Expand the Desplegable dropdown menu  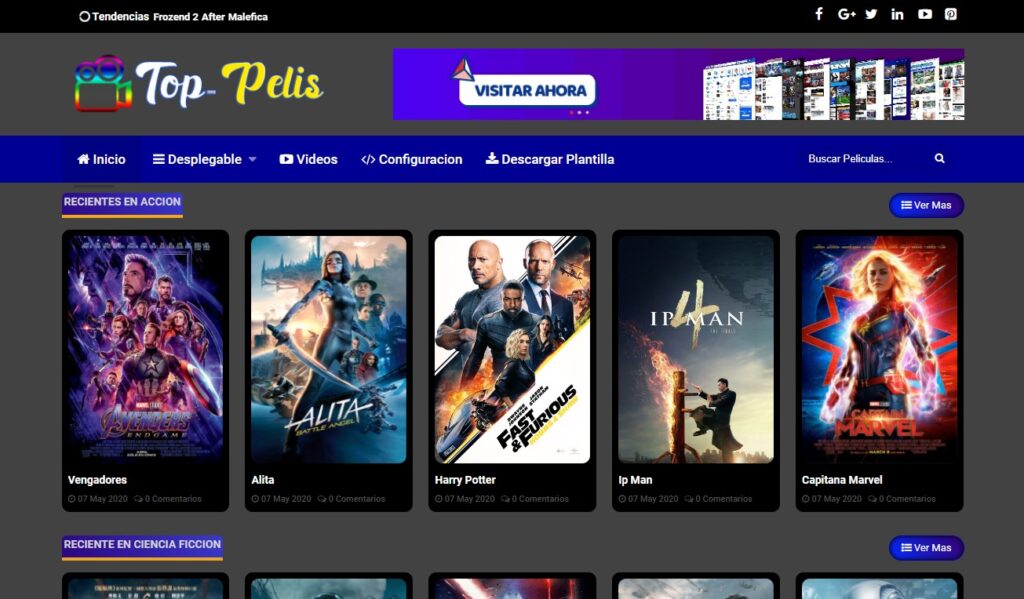pos(204,159)
